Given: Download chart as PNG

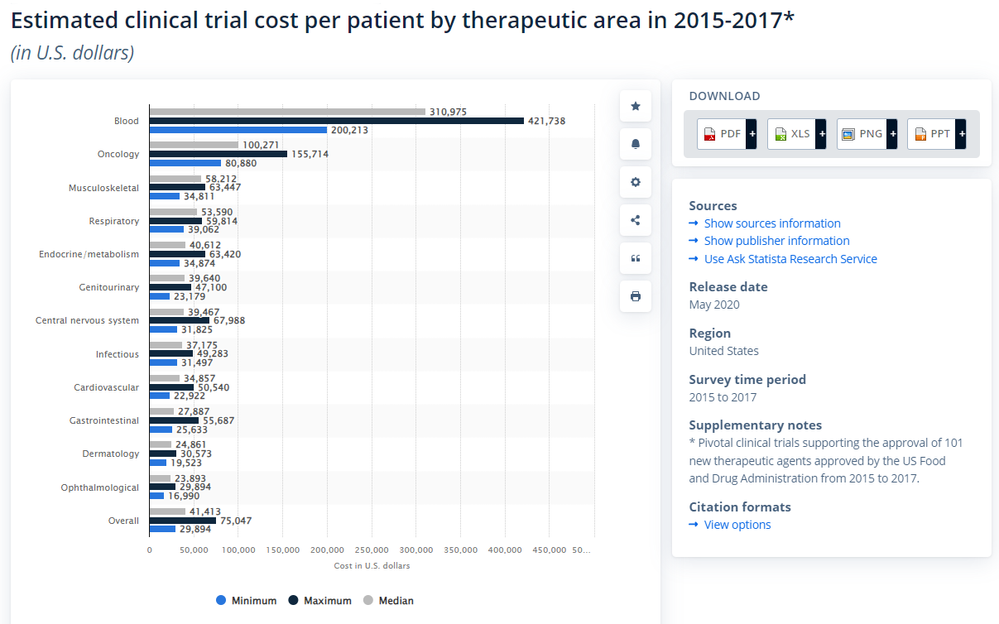Looking at the screenshot, I should point(861,134).
